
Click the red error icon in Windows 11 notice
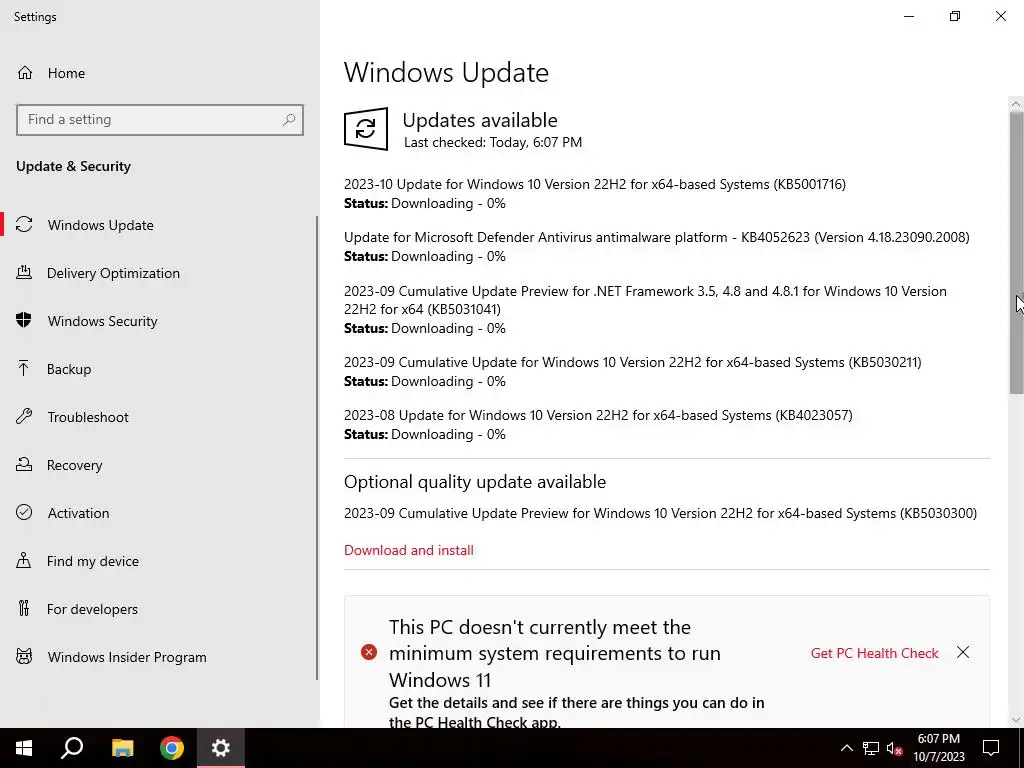[x=369, y=652]
